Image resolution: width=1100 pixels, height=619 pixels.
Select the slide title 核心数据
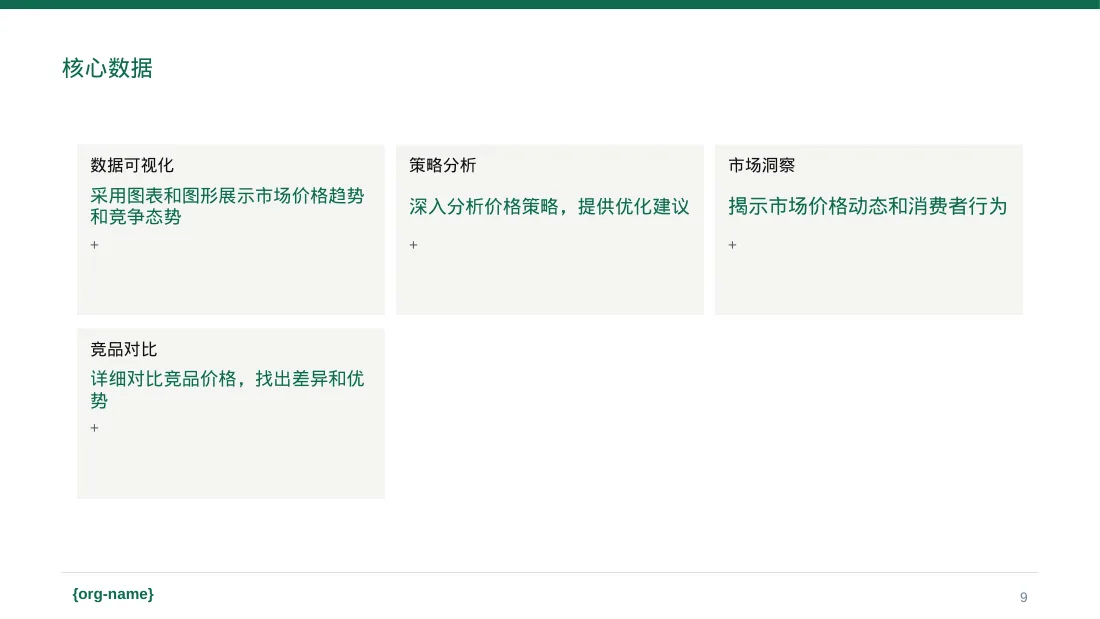tap(107, 68)
